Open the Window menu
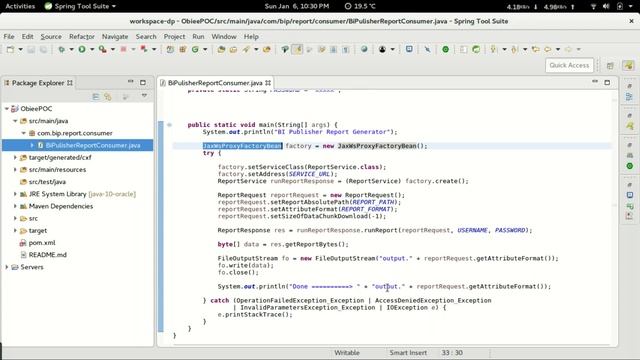Viewport: 640px width, 360px height. click(x=224, y=36)
